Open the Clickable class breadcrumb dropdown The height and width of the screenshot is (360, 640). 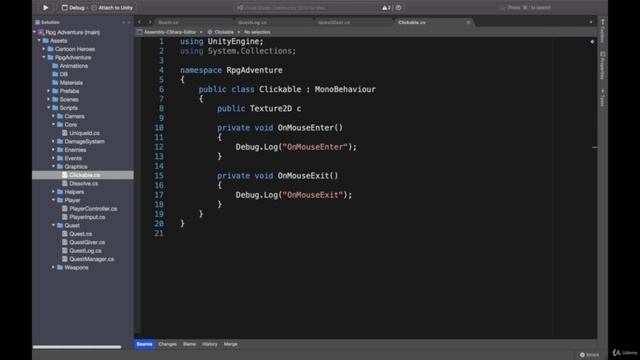click(224, 32)
